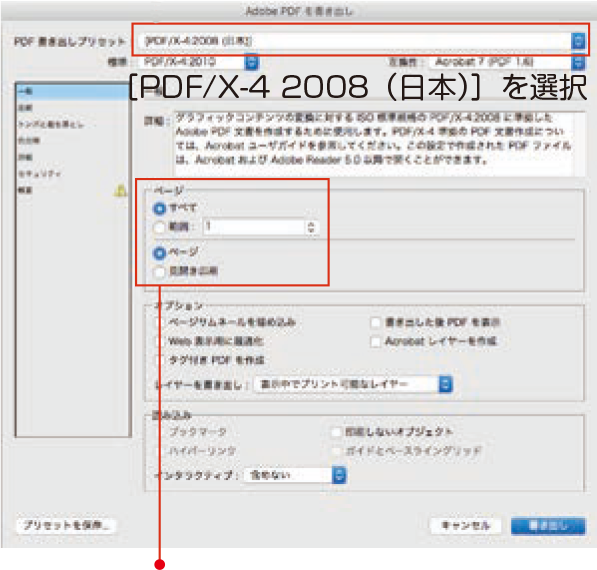Viewport: 597px width, 570px height.
Task: Choose the ページ export radio button
Action: [159, 253]
